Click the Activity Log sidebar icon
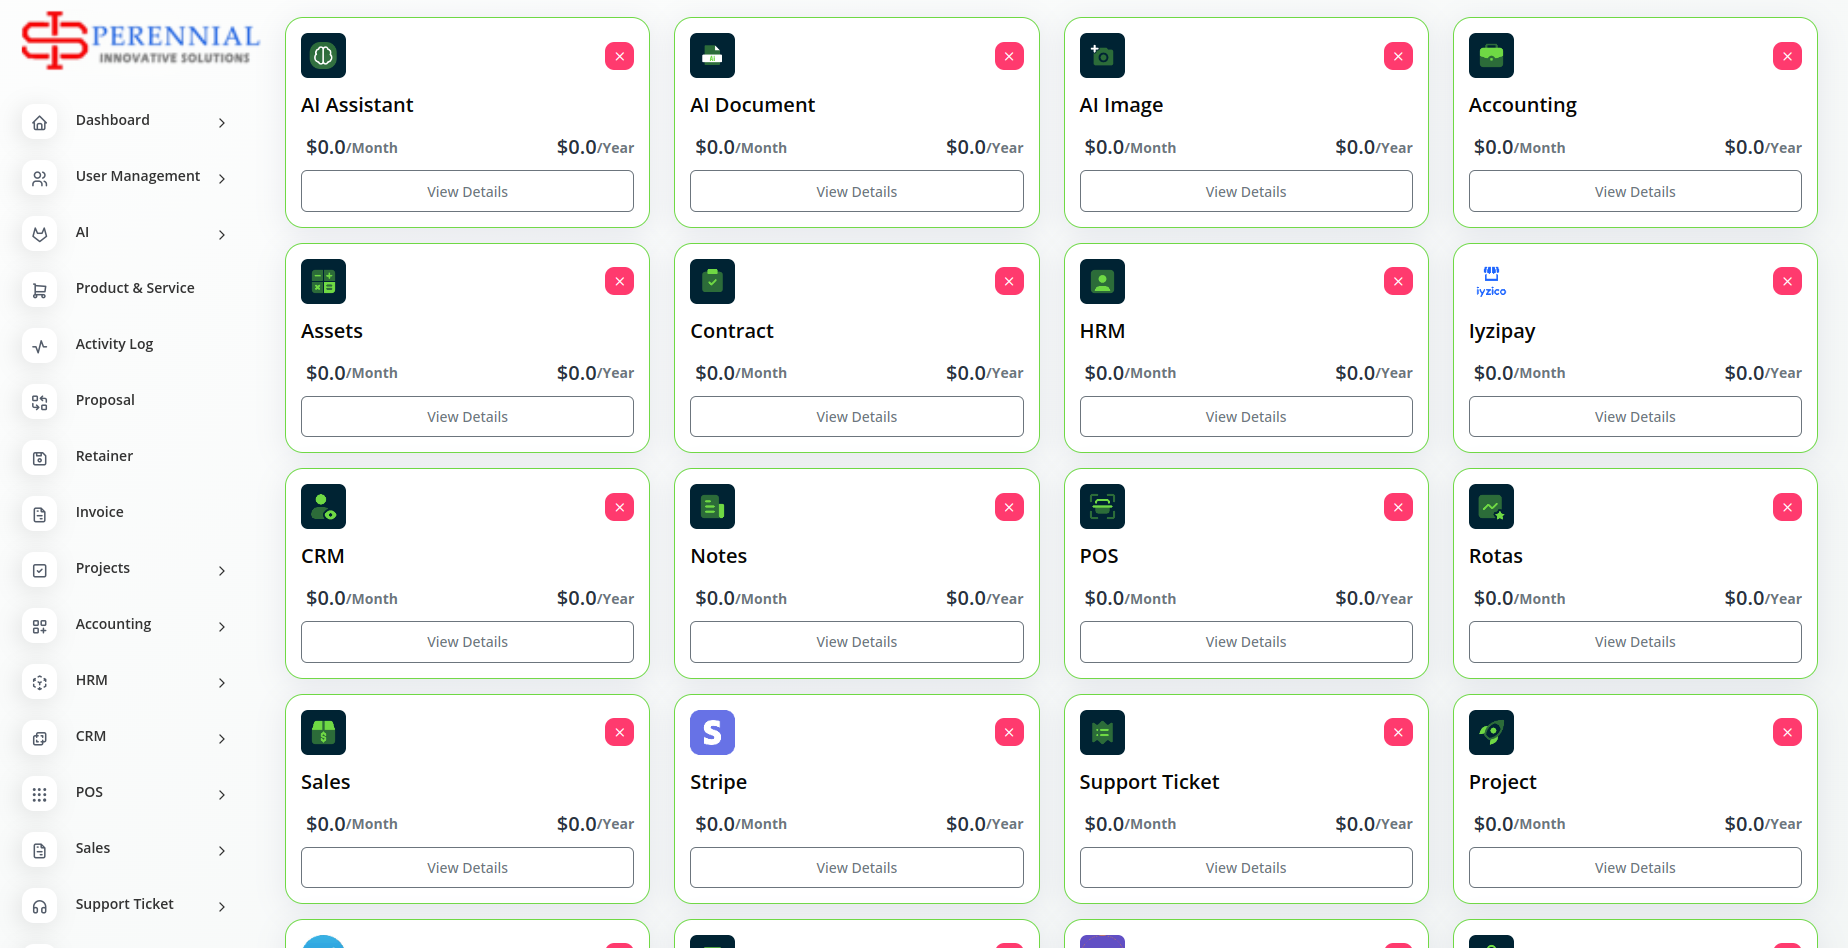The width and height of the screenshot is (1848, 948). [40, 346]
